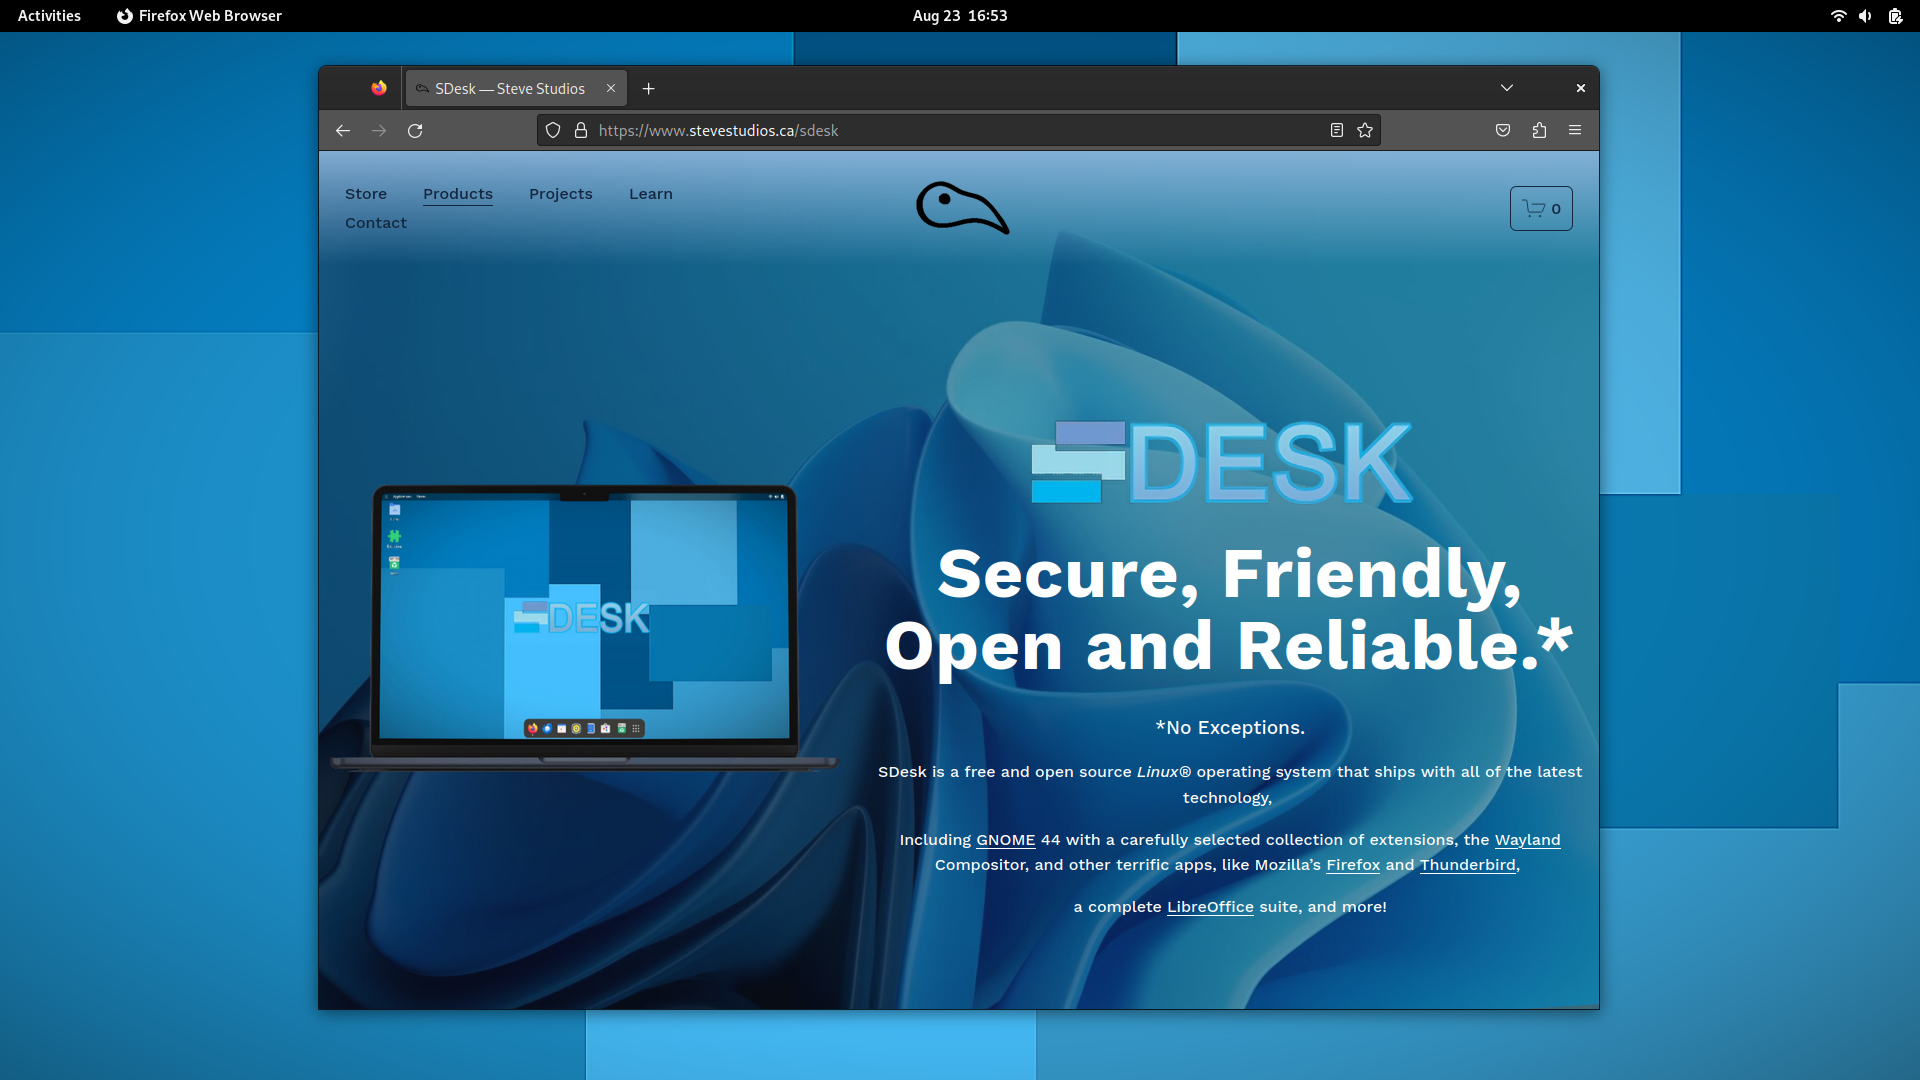Follow the LibreOffice link
The width and height of the screenshot is (1920, 1080).
tap(1210, 907)
